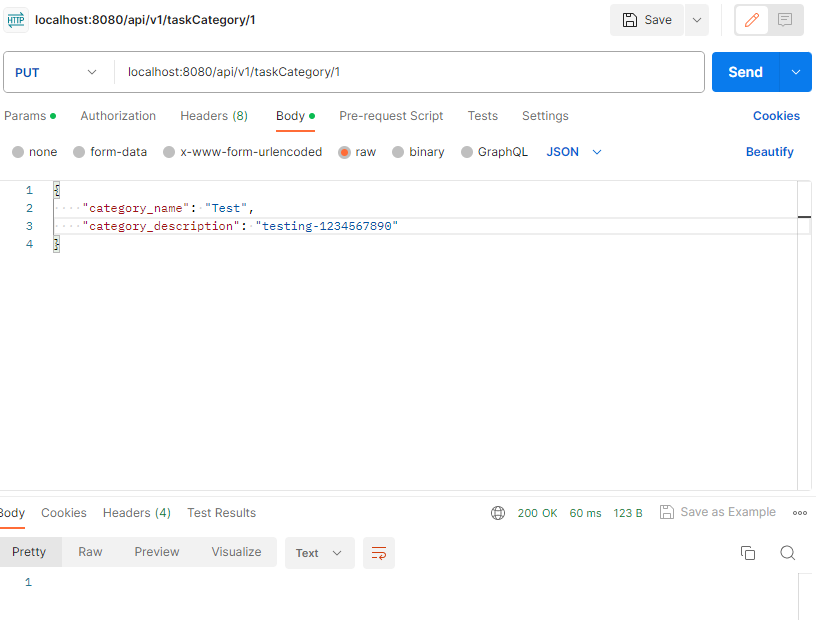Click the "category_name" key in editor
This screenshot has width=816, height=620.
(x=136, y=208)
